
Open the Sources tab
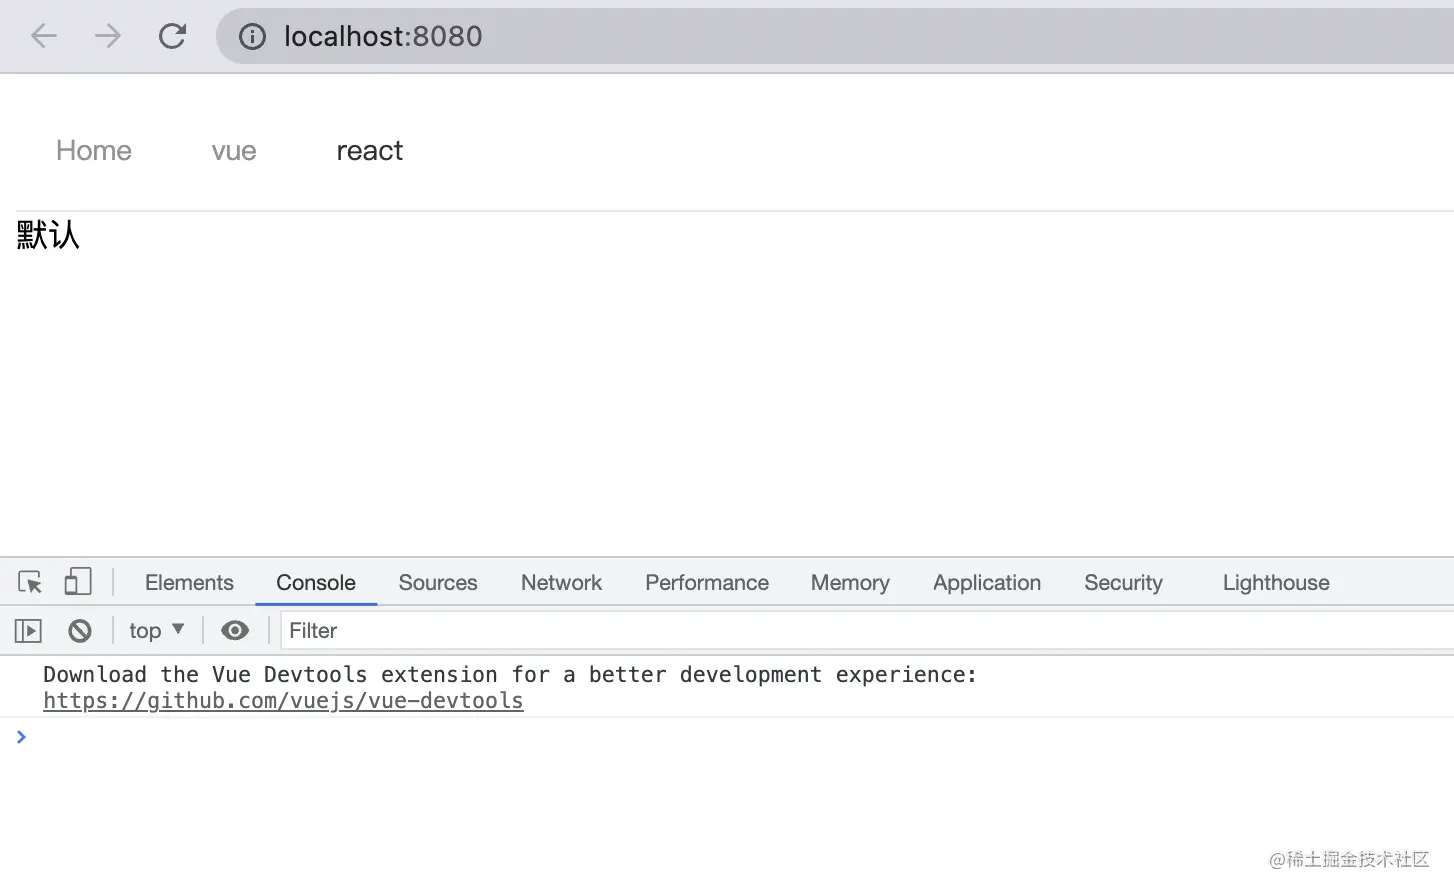click(x=438, y=582)
